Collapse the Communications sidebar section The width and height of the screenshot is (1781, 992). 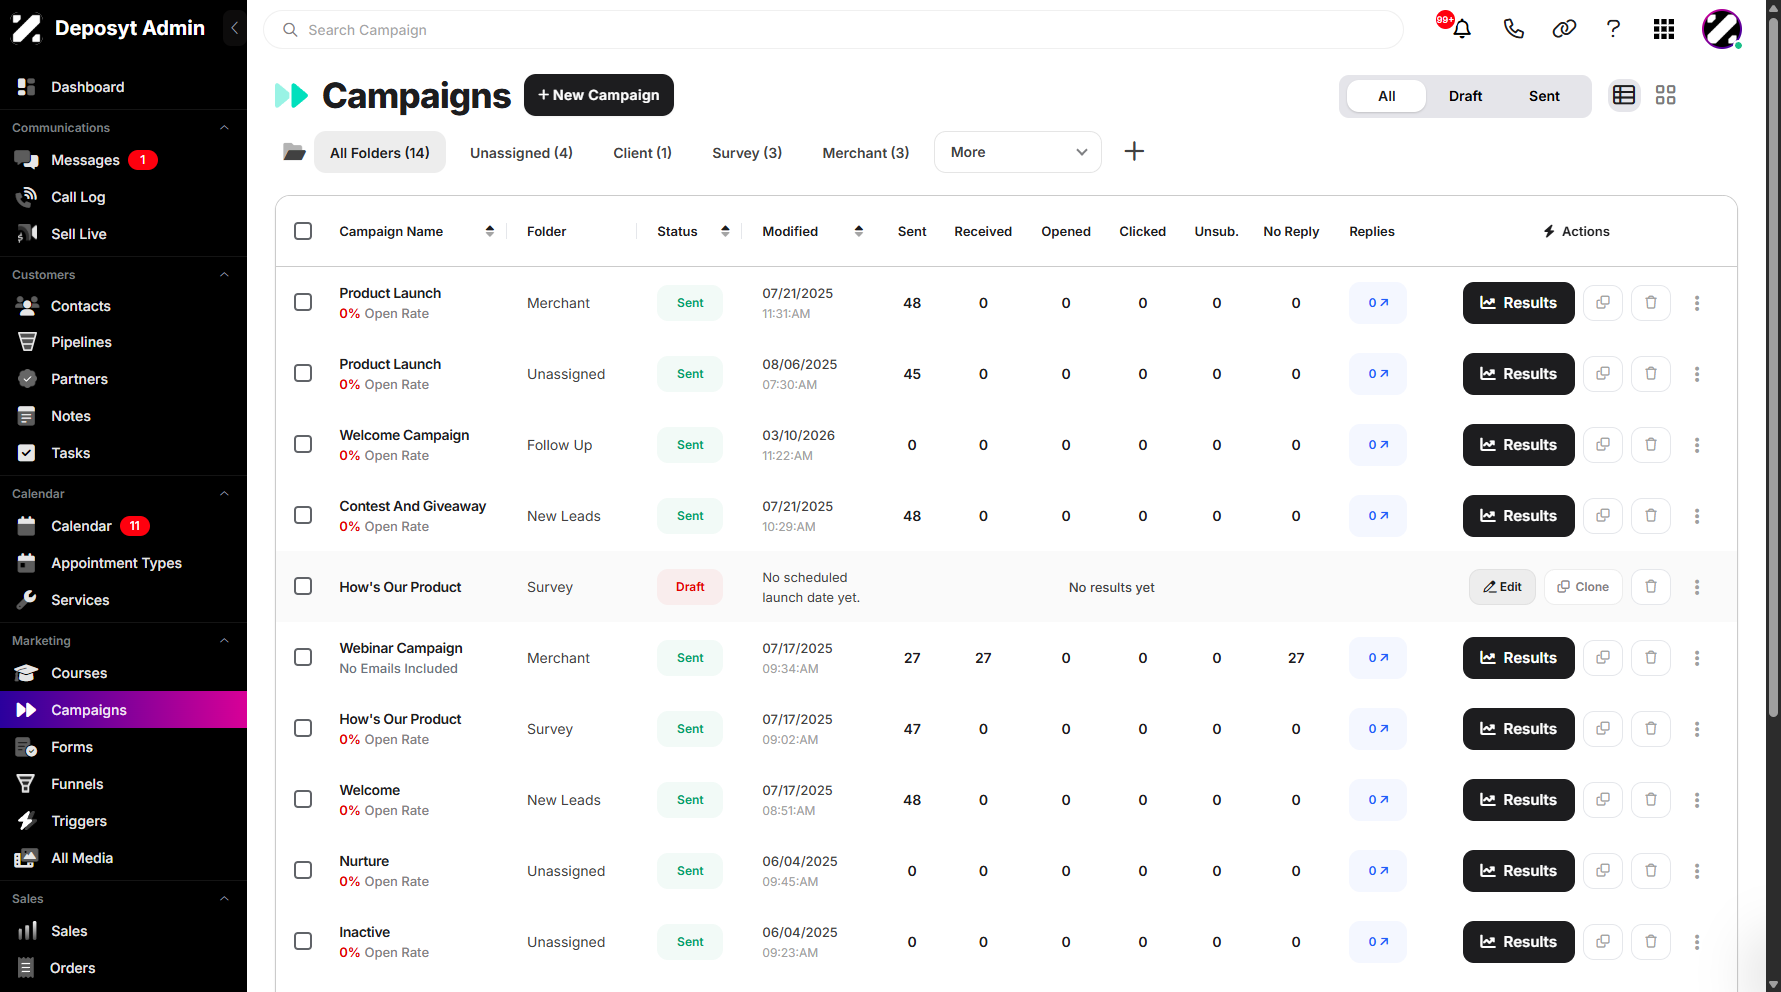pyautogui.click(x=224, y=128)
